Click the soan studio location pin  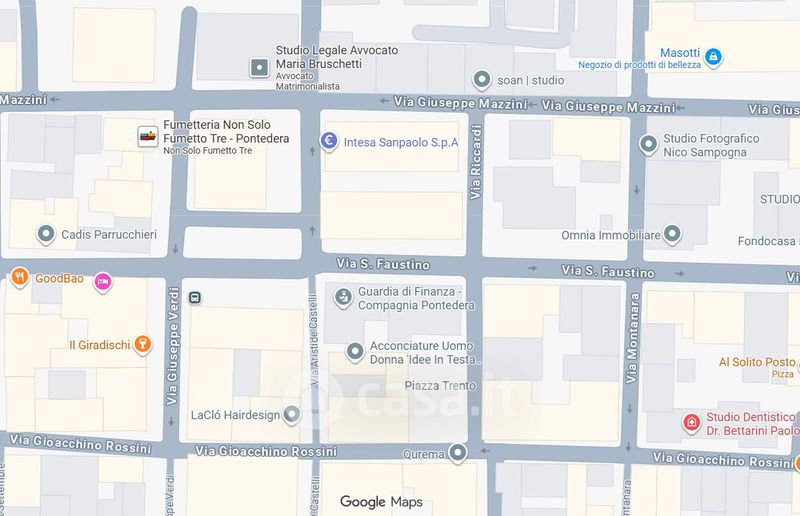tap(482, 79)
